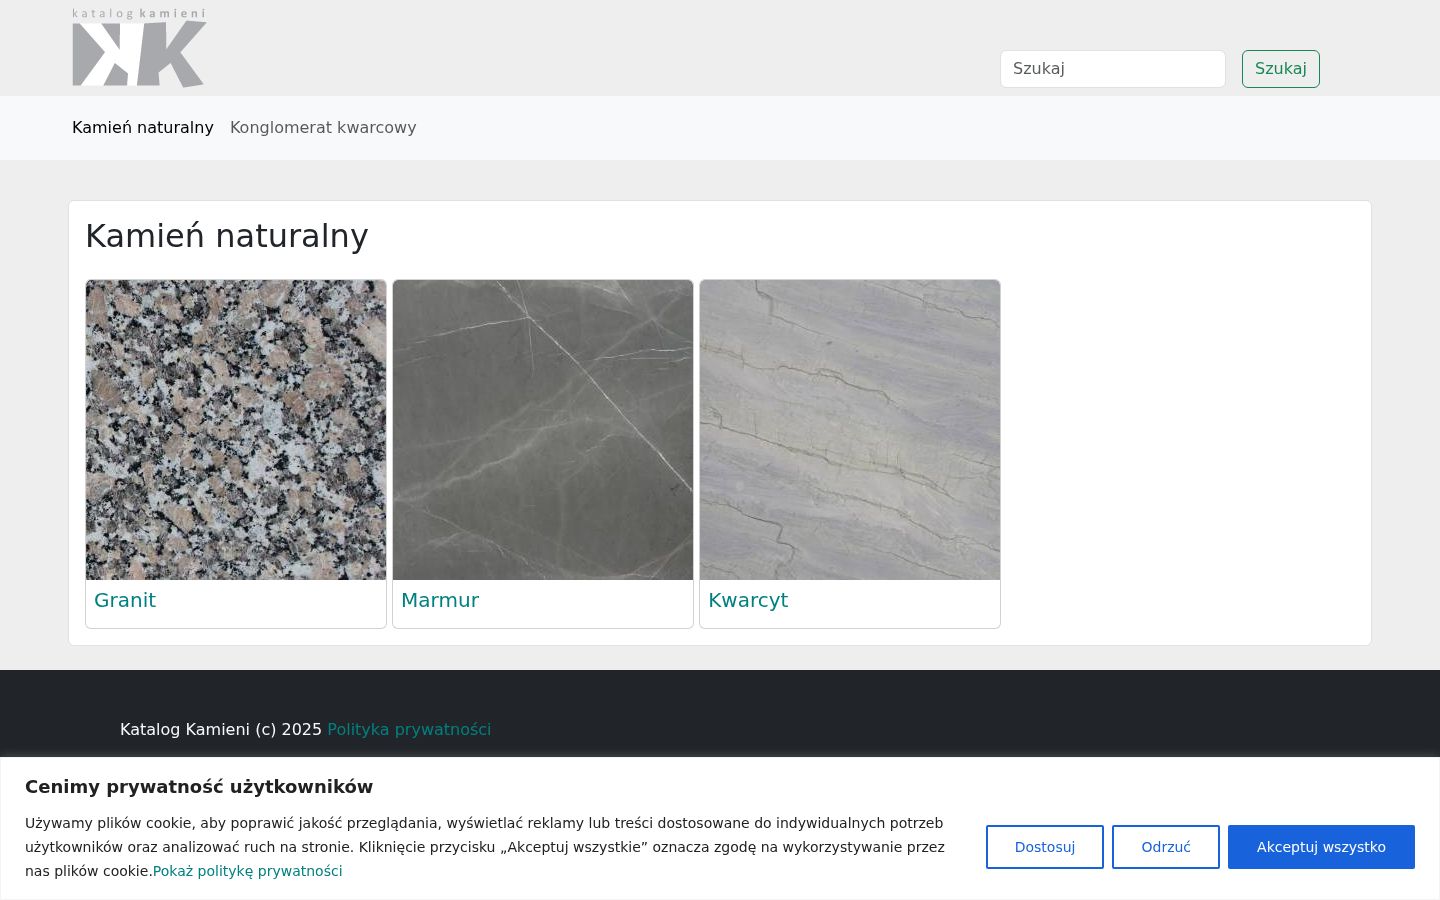Open Polityka prywatności footer link
This screenshot has width=1440, height=900.
409,729
